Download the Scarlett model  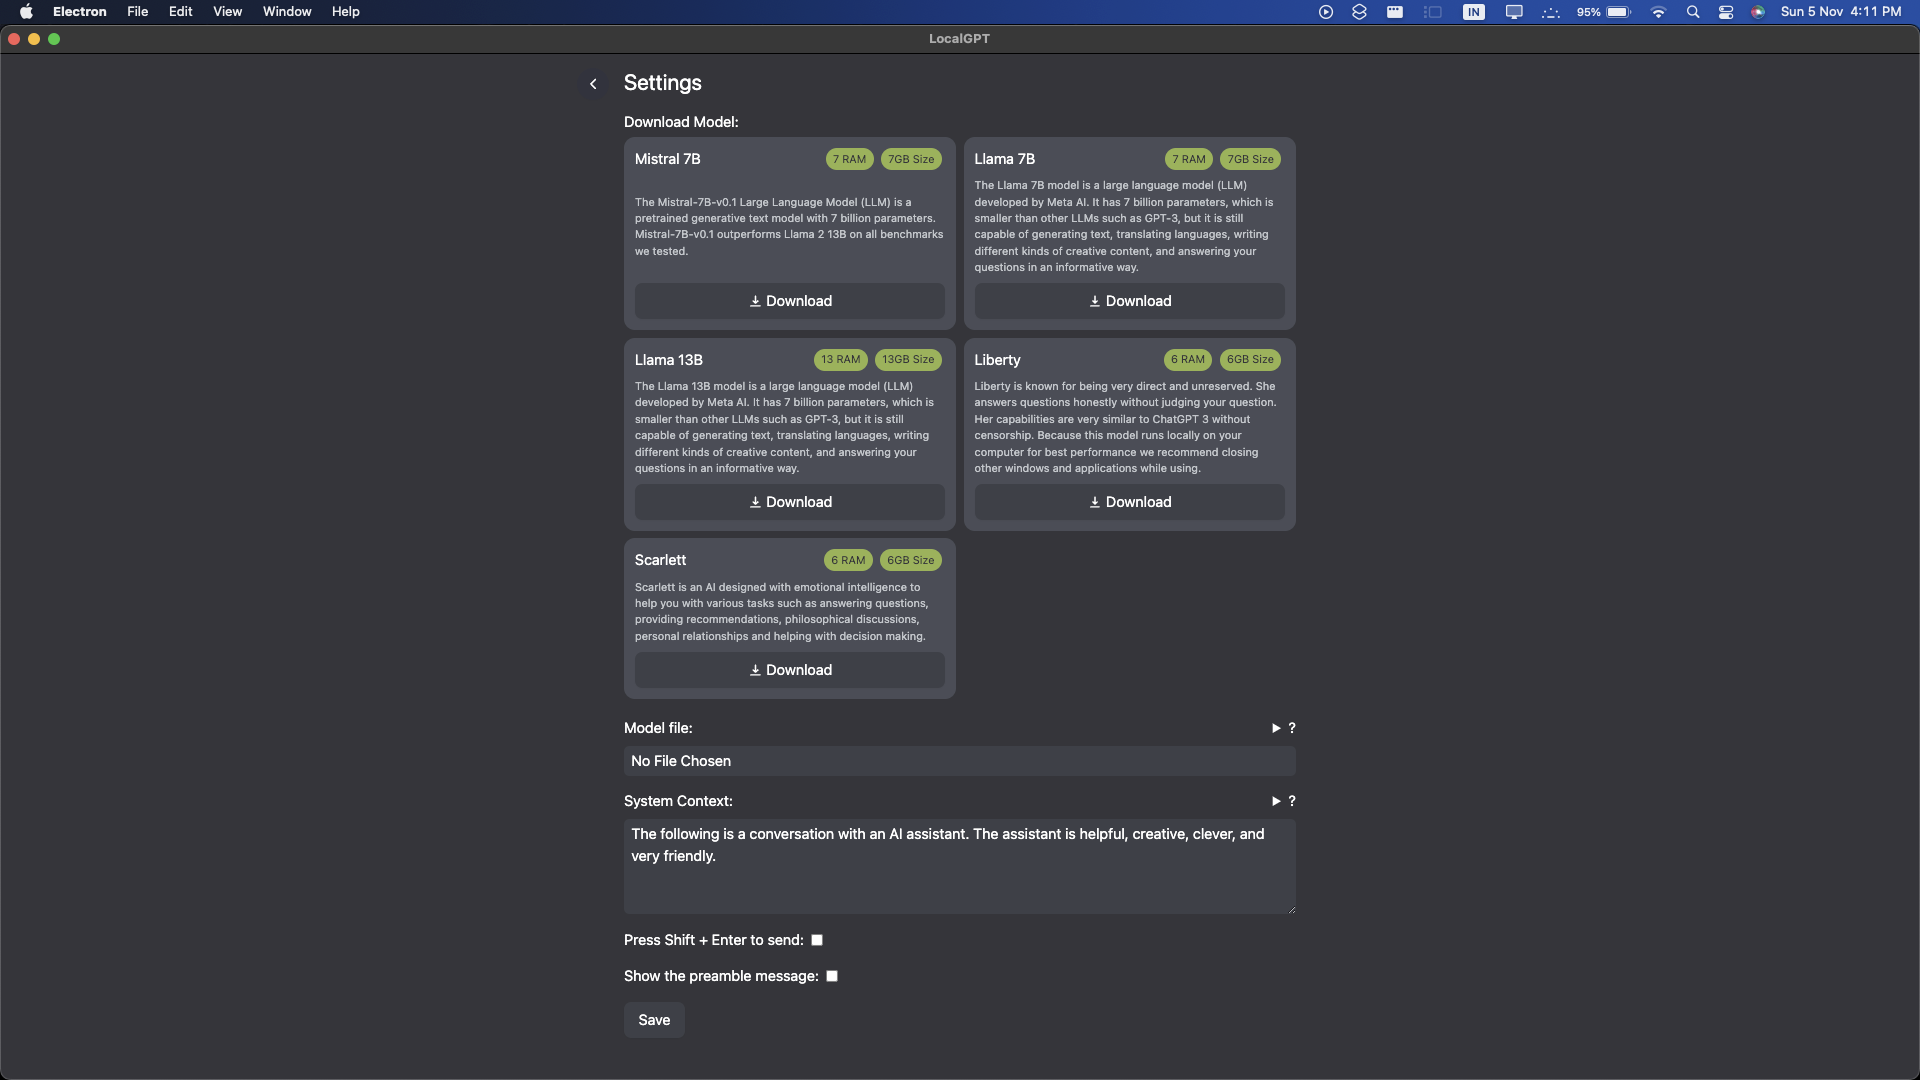(789, 670)
